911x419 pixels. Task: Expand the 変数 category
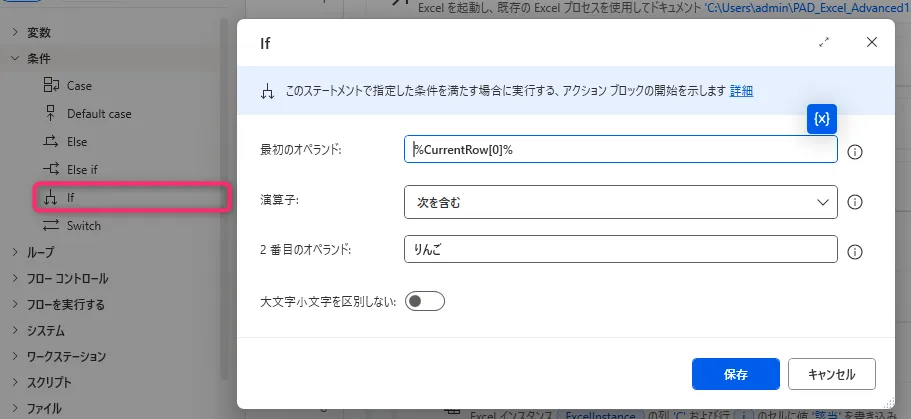click(x=39, y=33)
